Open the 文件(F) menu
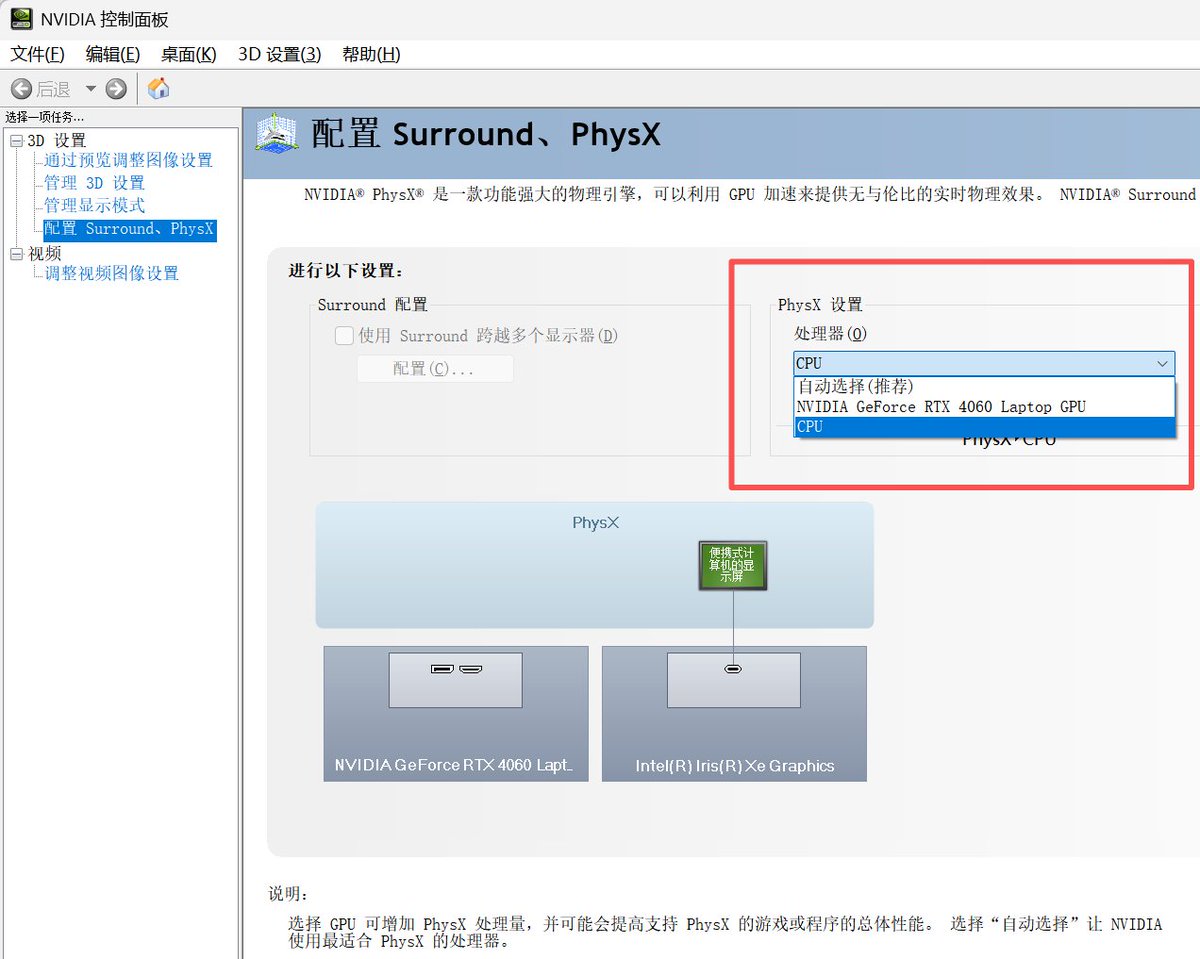This screenshot has width=1200, height=959. click(x=37, y=54)
